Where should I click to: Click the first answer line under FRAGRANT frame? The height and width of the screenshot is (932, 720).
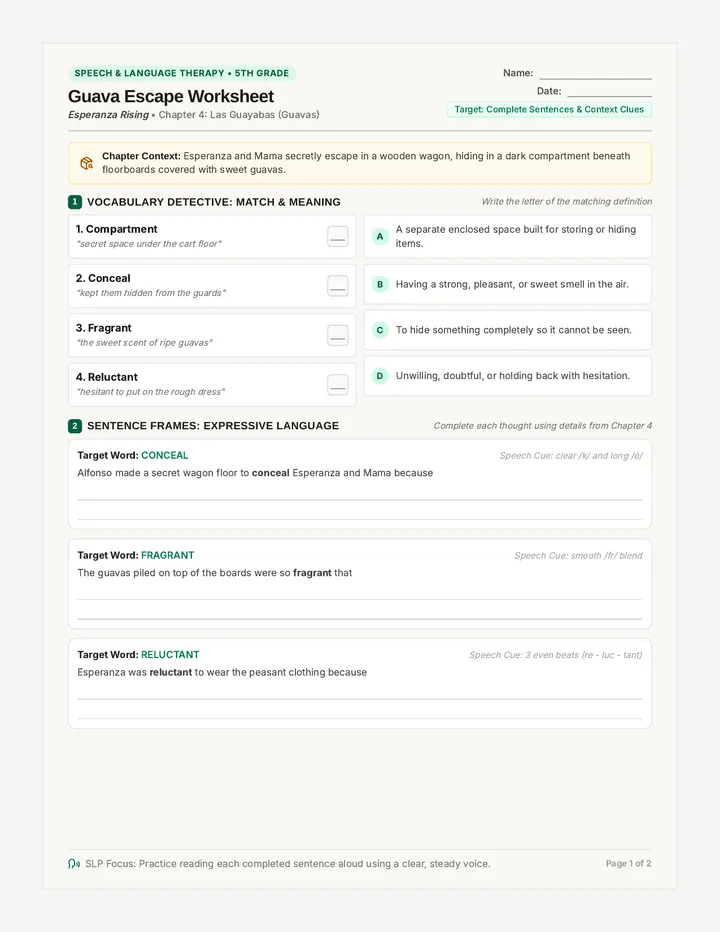pyautogui.click(x=360, y=599)
